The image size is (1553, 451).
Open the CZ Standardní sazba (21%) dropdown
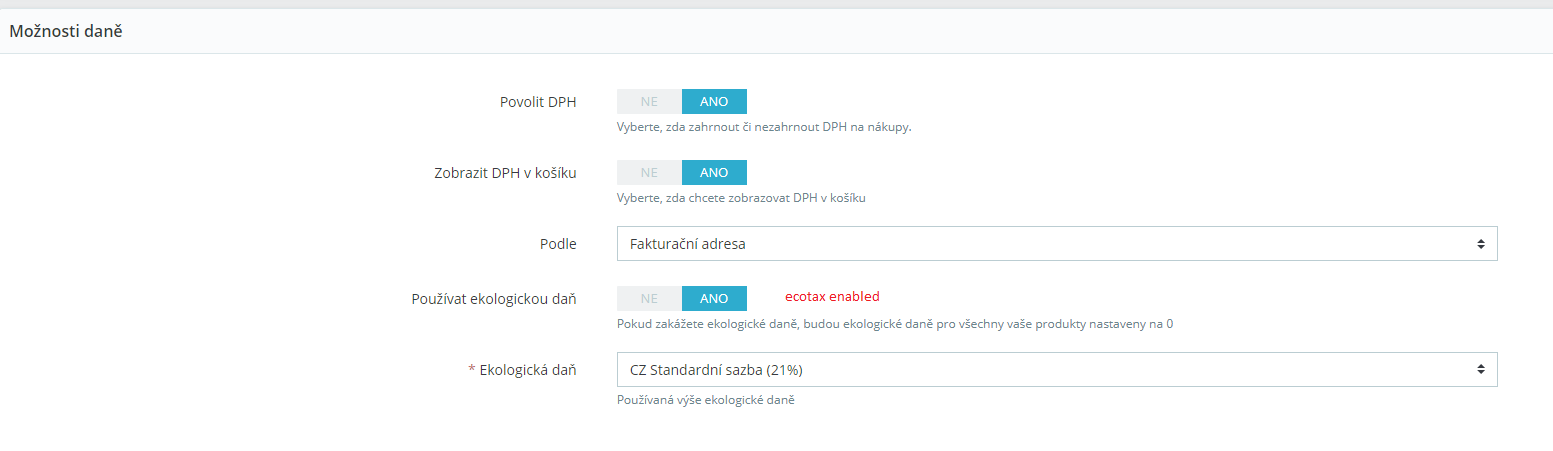pyautogui.click(x=1056, y=369)
